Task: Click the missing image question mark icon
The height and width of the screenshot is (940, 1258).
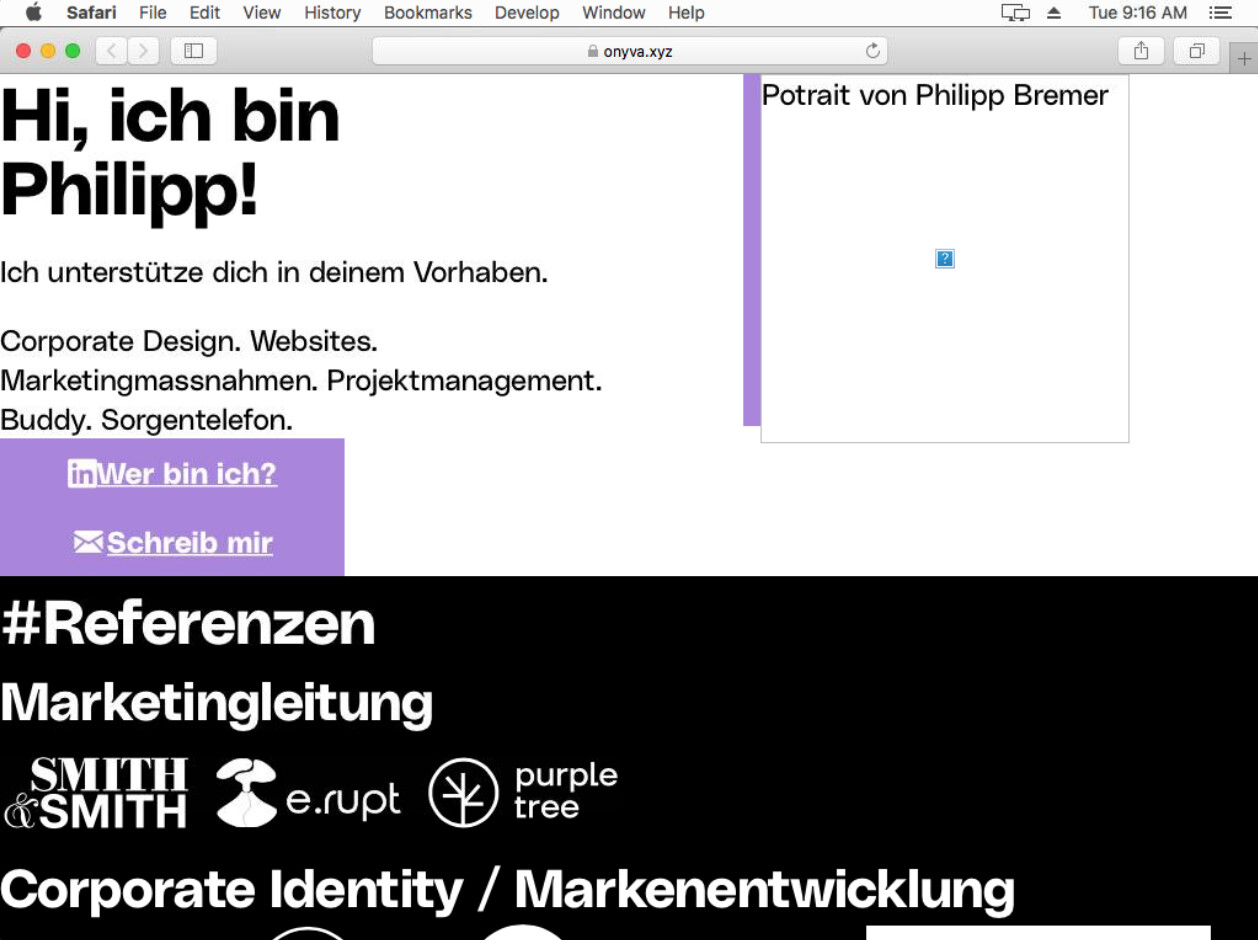Action: pyautogui.click(x=945, y=259)
